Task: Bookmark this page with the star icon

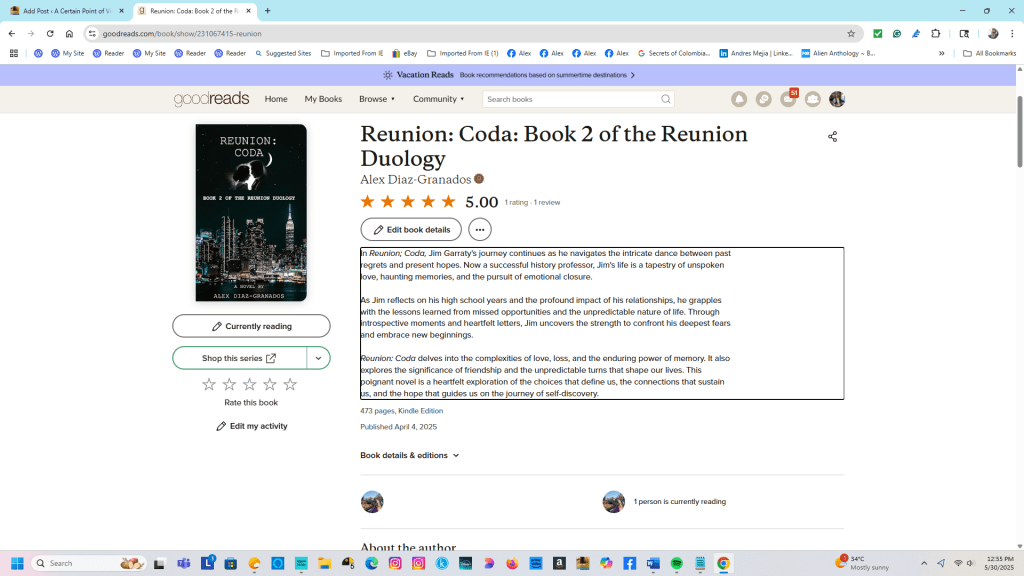Action: coord(851,33)
